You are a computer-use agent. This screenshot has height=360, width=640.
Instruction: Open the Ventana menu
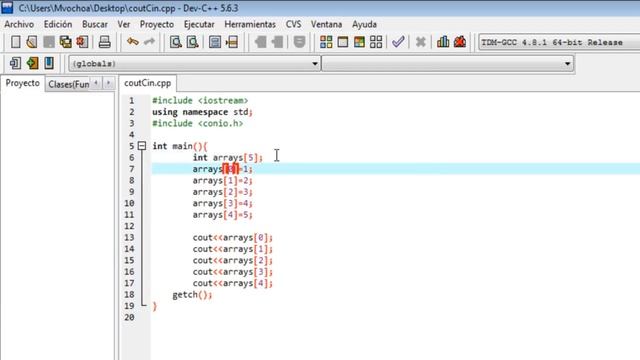(x=326, y=24)
